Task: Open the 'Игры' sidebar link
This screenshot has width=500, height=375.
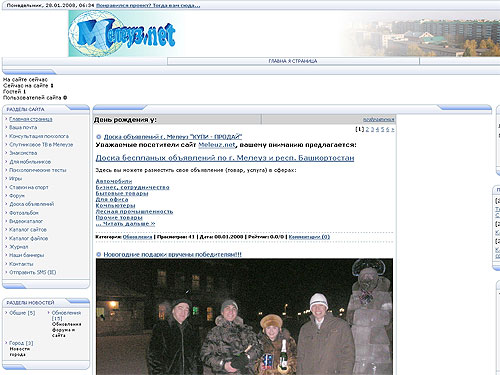Action: [16, 179]
